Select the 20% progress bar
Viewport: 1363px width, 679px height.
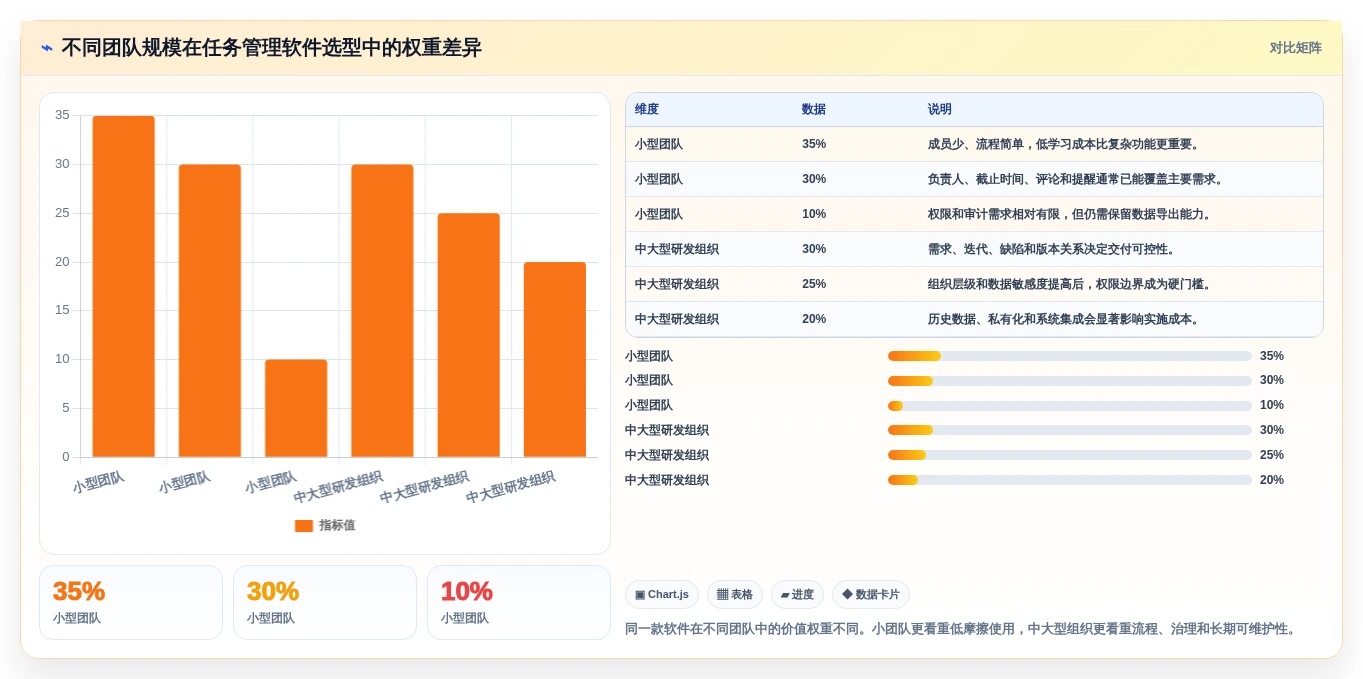1070,480
